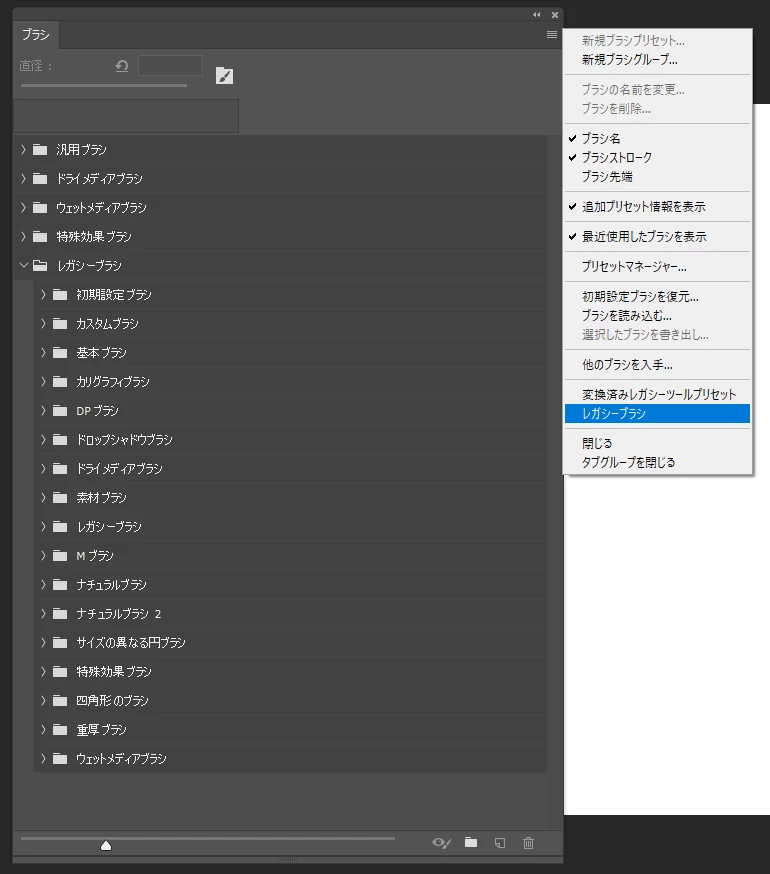Expand the top-level ドライメディアブラシ group chevron

click(x=23, y=178)
